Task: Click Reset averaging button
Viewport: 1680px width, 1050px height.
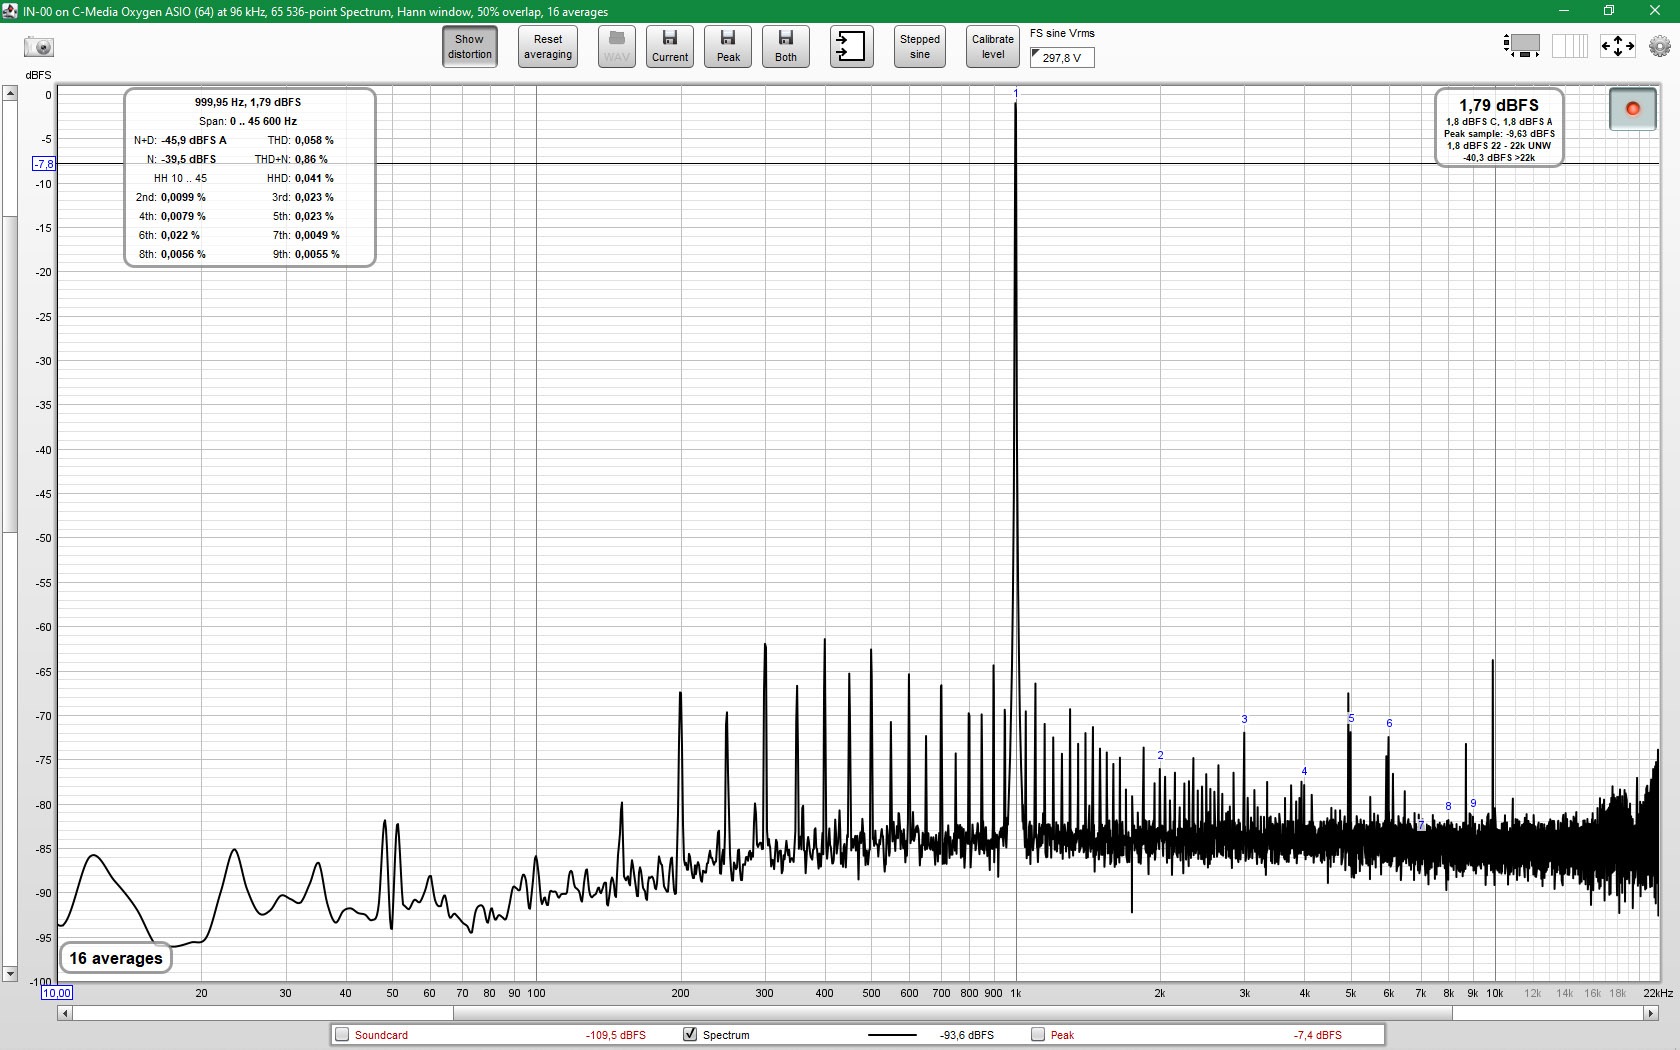Action: (x=548, y=47)
